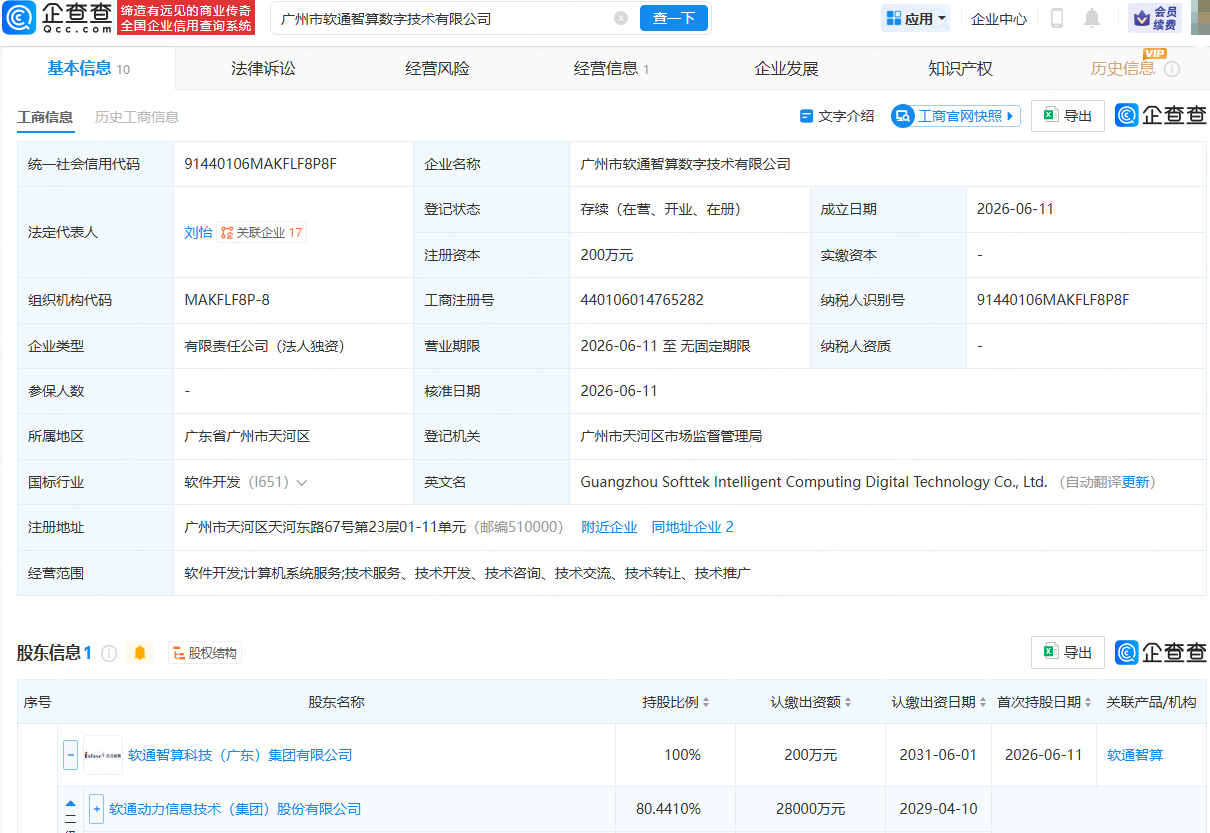Click the 更新 auto-translate link
Screen dimensions: 1210x833
point(1136,482)
